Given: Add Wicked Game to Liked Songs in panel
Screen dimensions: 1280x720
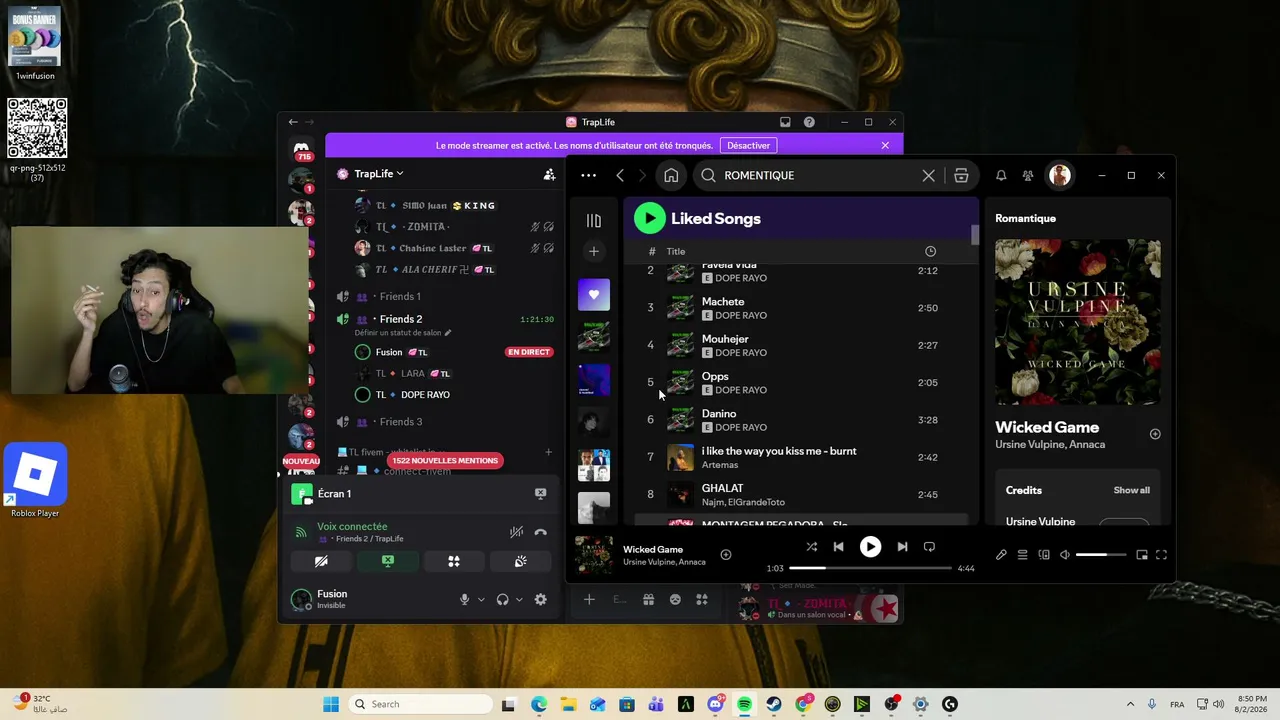Looking at the screenshot, I should [1155, 434].
